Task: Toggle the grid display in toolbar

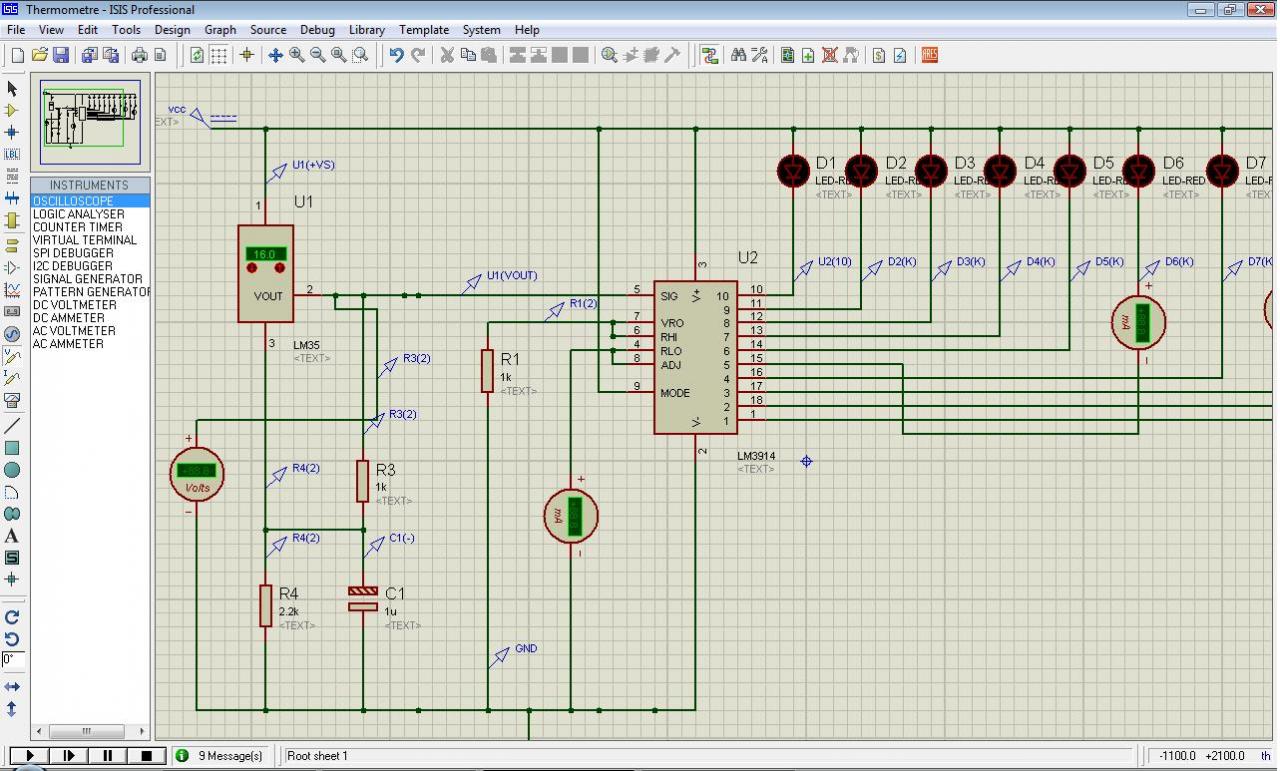Action: [x=218, y=55]
